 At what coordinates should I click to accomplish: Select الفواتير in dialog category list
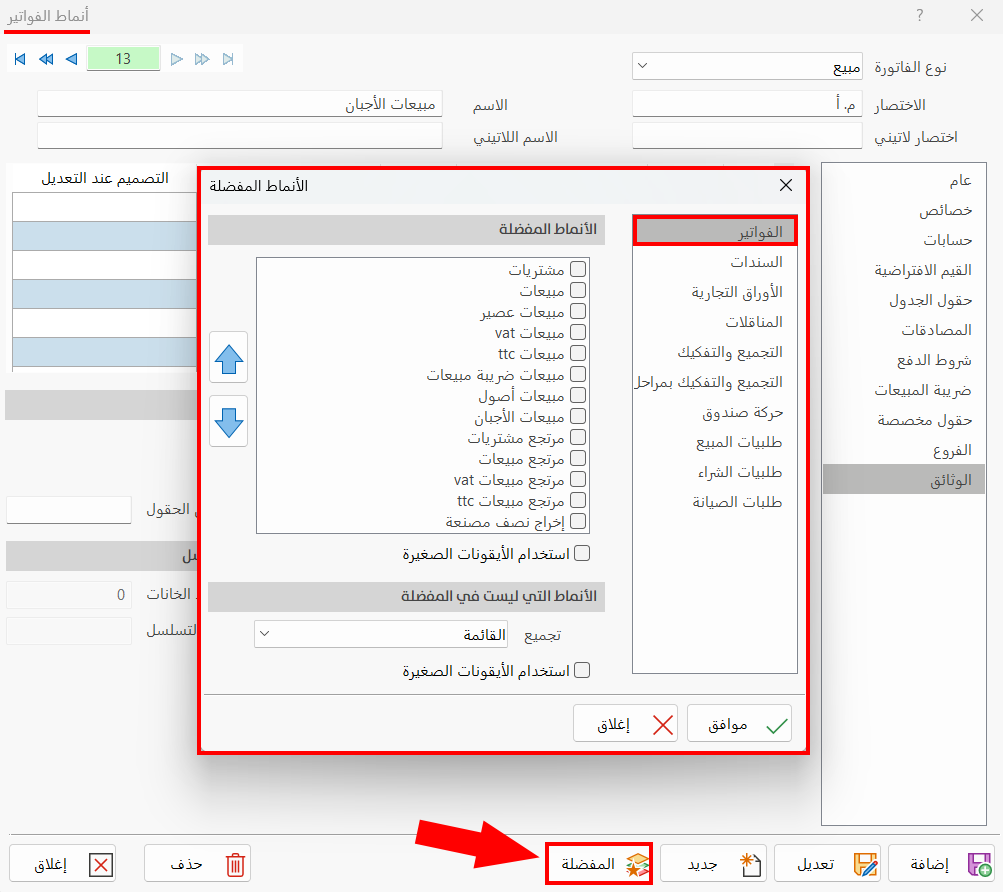[715, 232]
